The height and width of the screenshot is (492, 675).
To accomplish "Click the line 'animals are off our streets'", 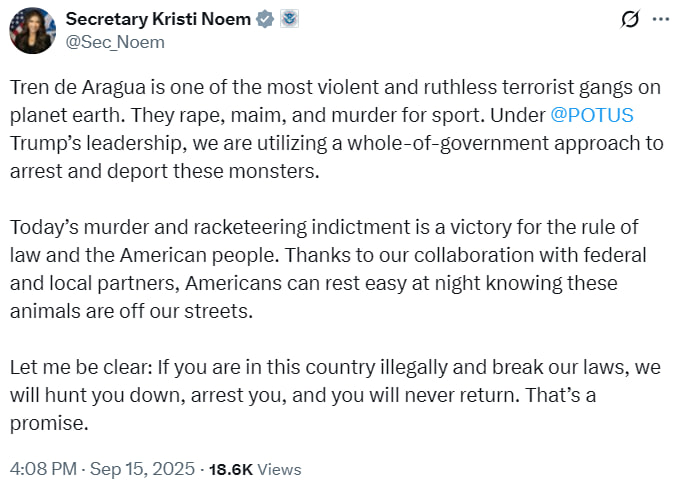I will pyautogui.click(x=131, y=311).
